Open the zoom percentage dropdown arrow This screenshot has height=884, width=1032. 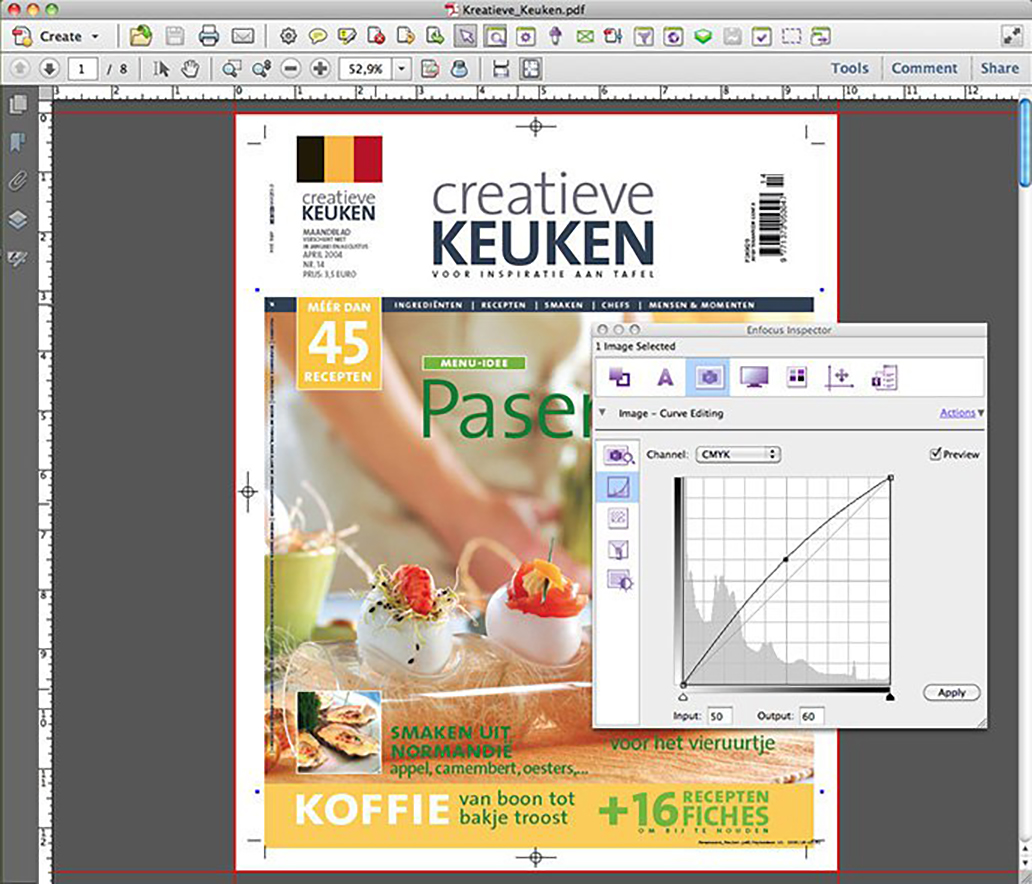pyautogui.click(x=402, y=68)
